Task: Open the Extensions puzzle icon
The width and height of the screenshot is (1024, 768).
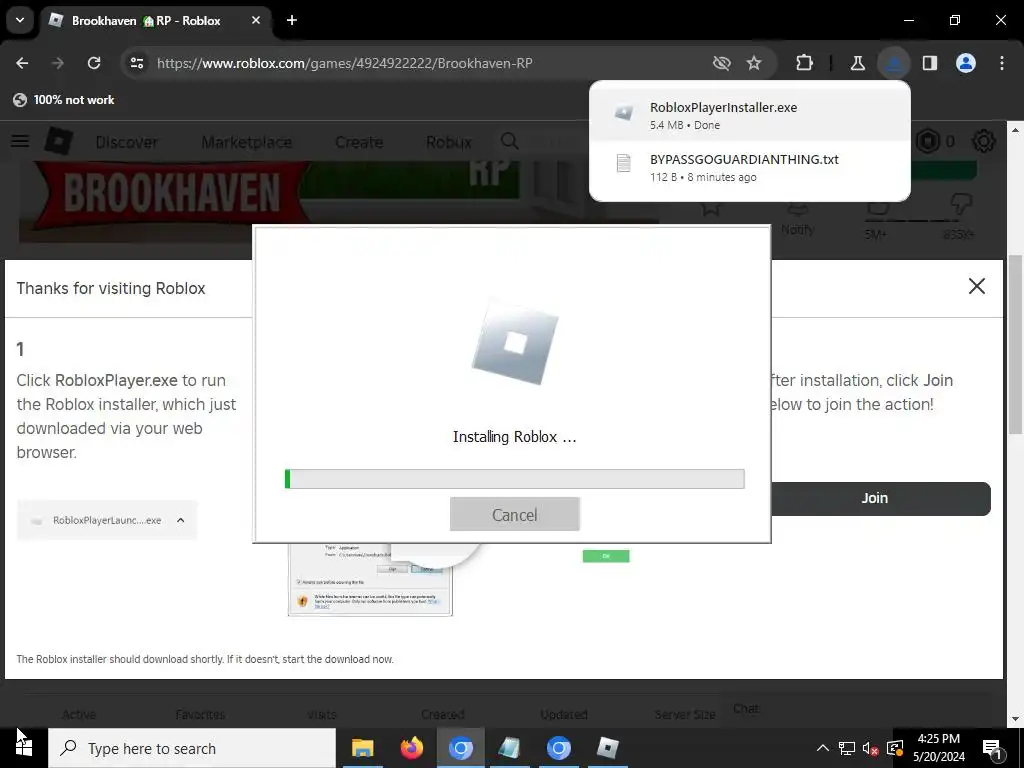Action: tap(805, 63)
